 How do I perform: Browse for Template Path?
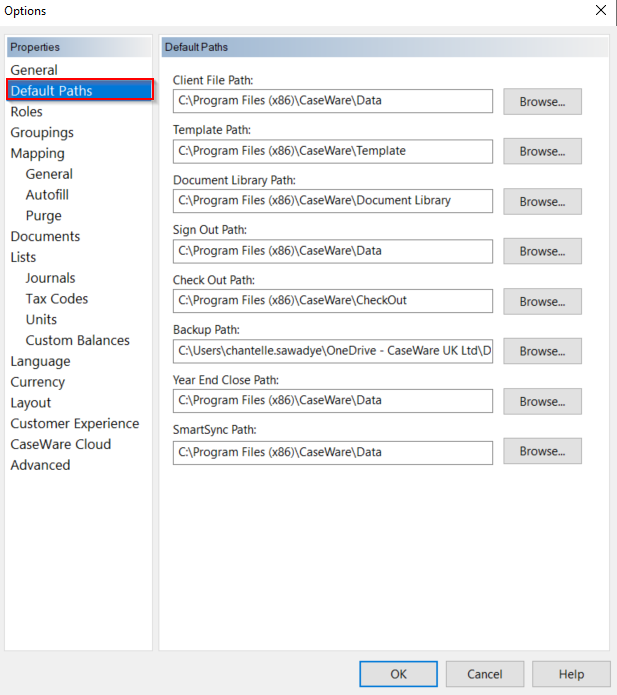[x=542, y=151]
